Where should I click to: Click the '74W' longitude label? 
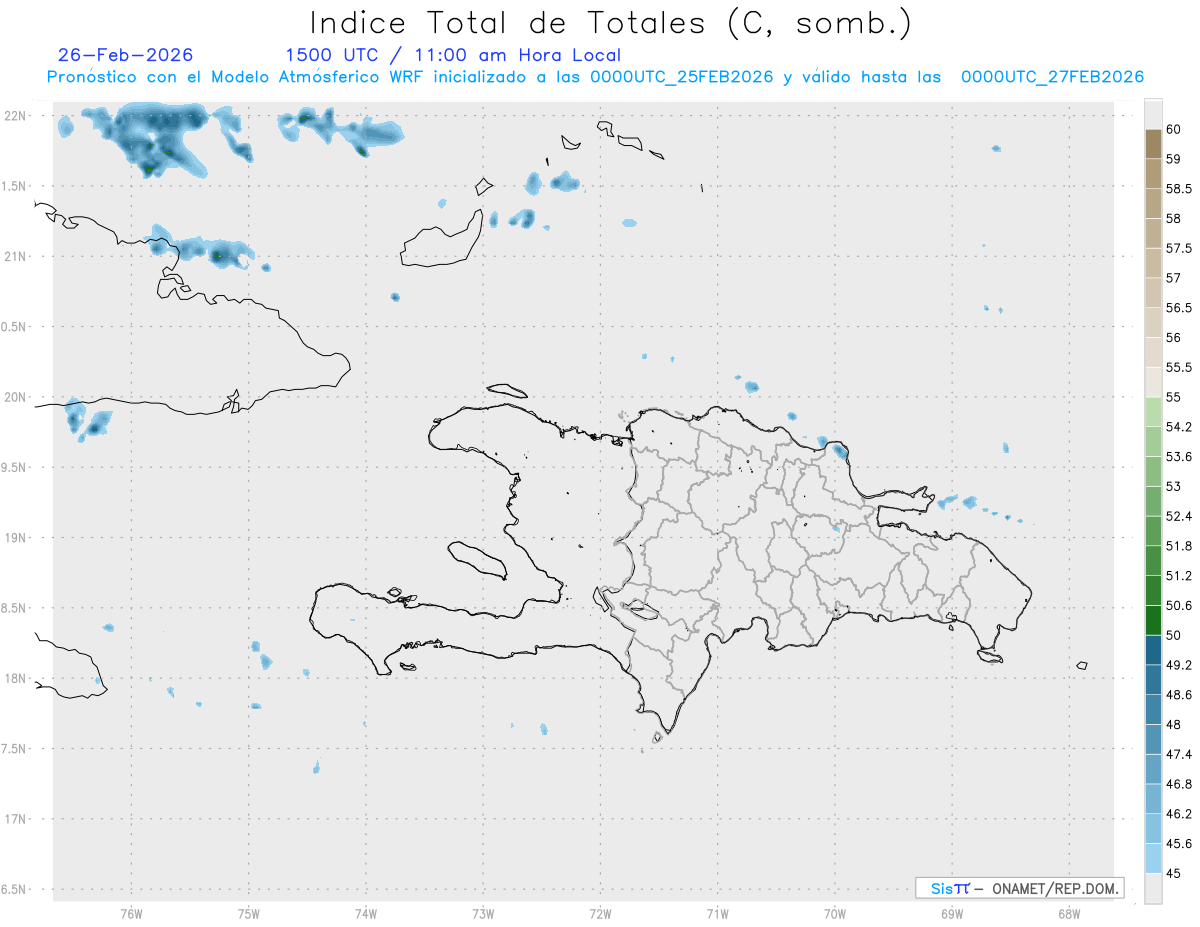point(366,914)
